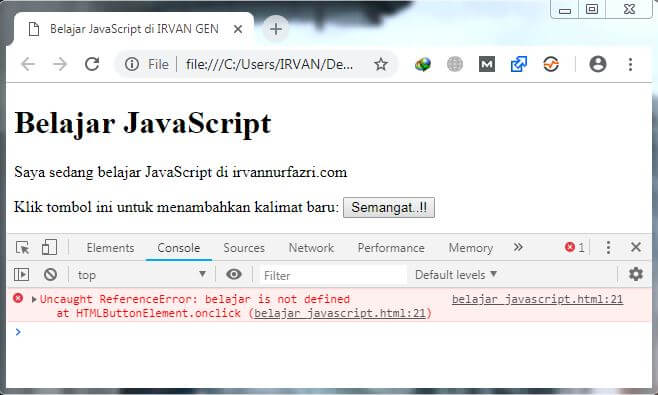Viewport: 658px width, 395px height.
Task: Open the Network tab
Action: pos(311,248)
